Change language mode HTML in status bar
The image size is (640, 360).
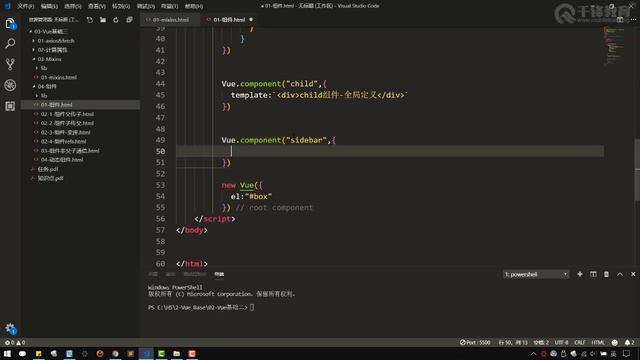pyautogui.click(x=598, y=342)
